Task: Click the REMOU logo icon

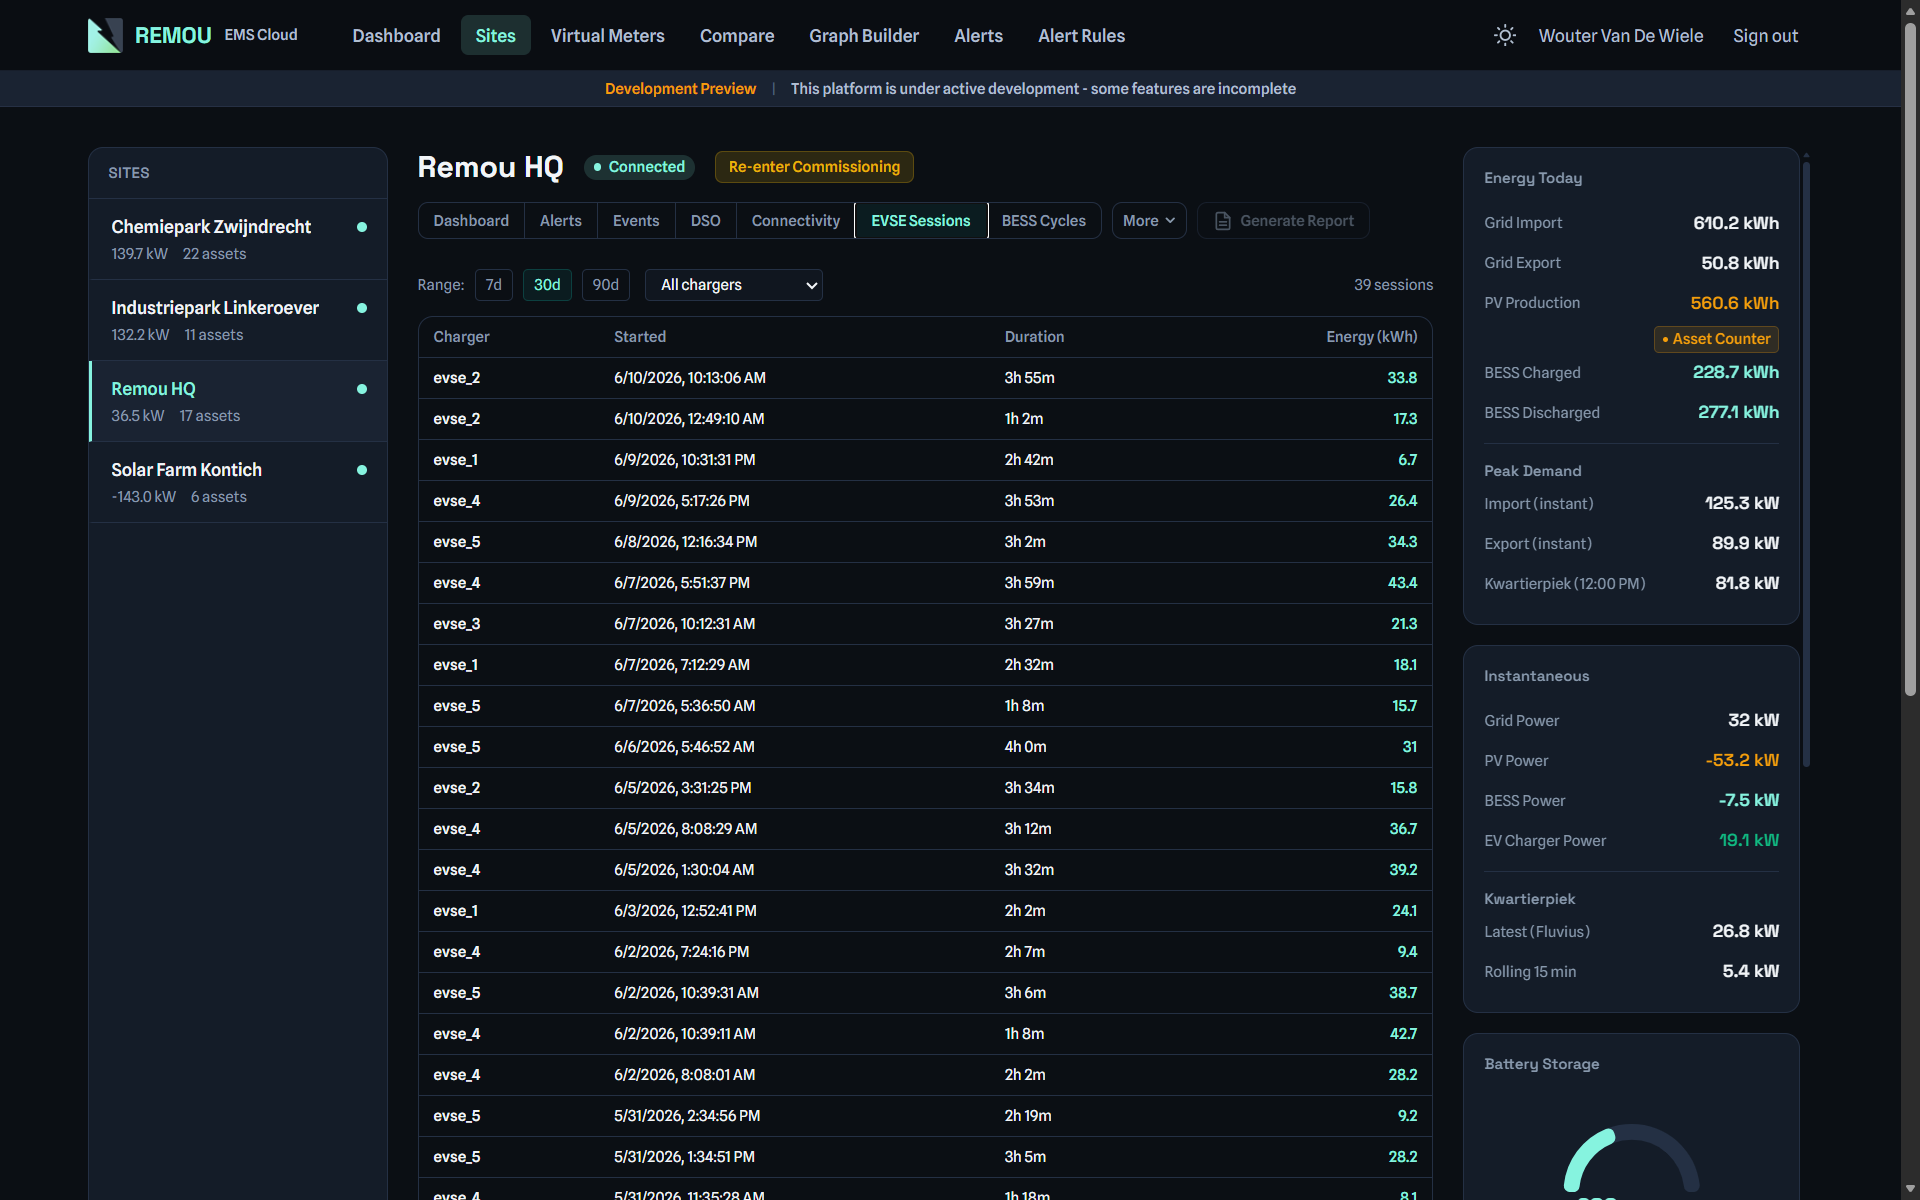Action: [105, 36]
